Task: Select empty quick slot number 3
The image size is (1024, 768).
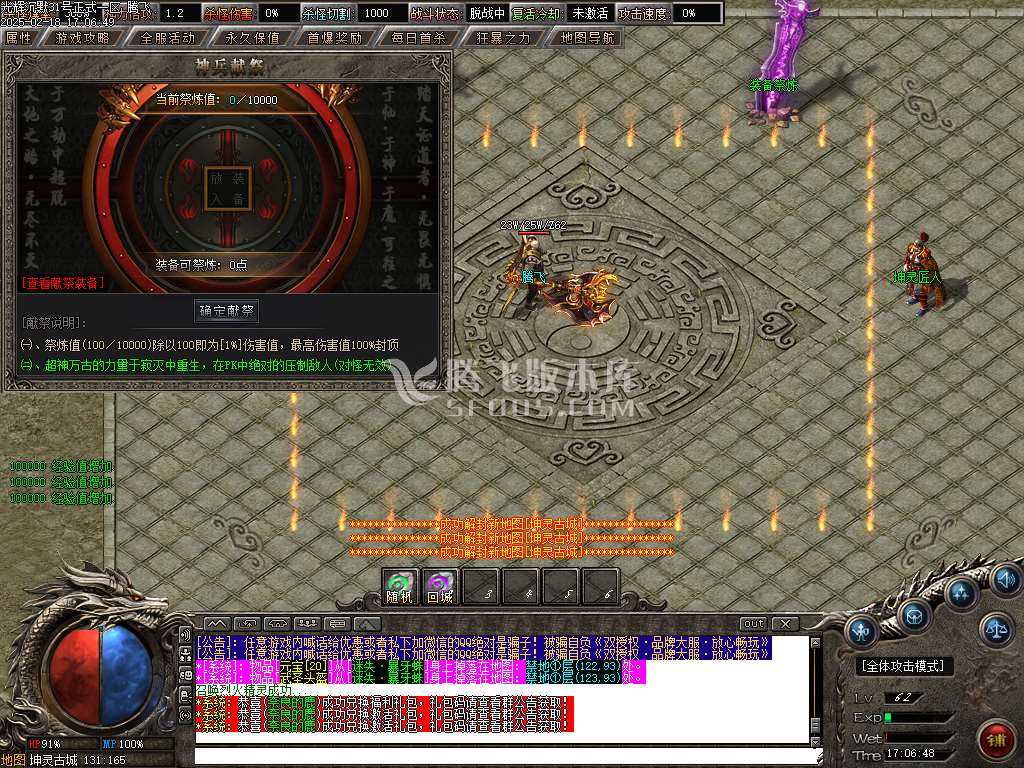Action: pyautogui.click(x=480, y=586)
